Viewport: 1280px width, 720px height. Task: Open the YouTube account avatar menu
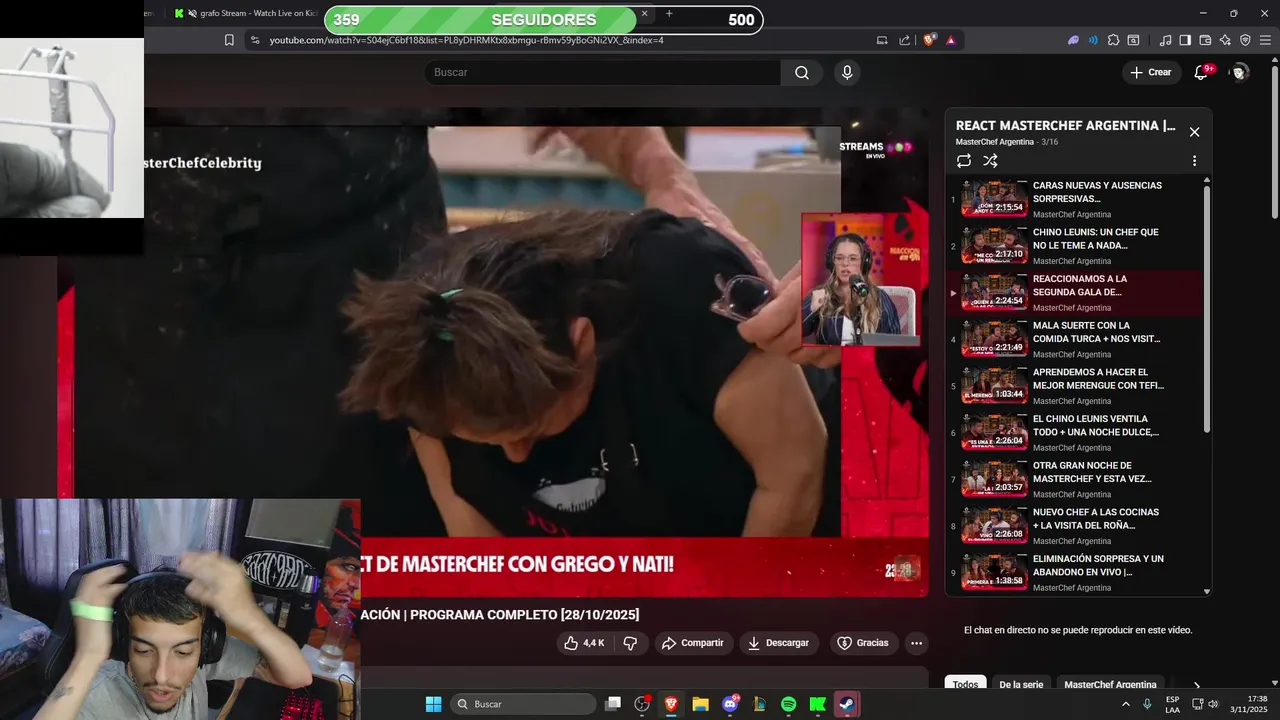click(1239, 72)
